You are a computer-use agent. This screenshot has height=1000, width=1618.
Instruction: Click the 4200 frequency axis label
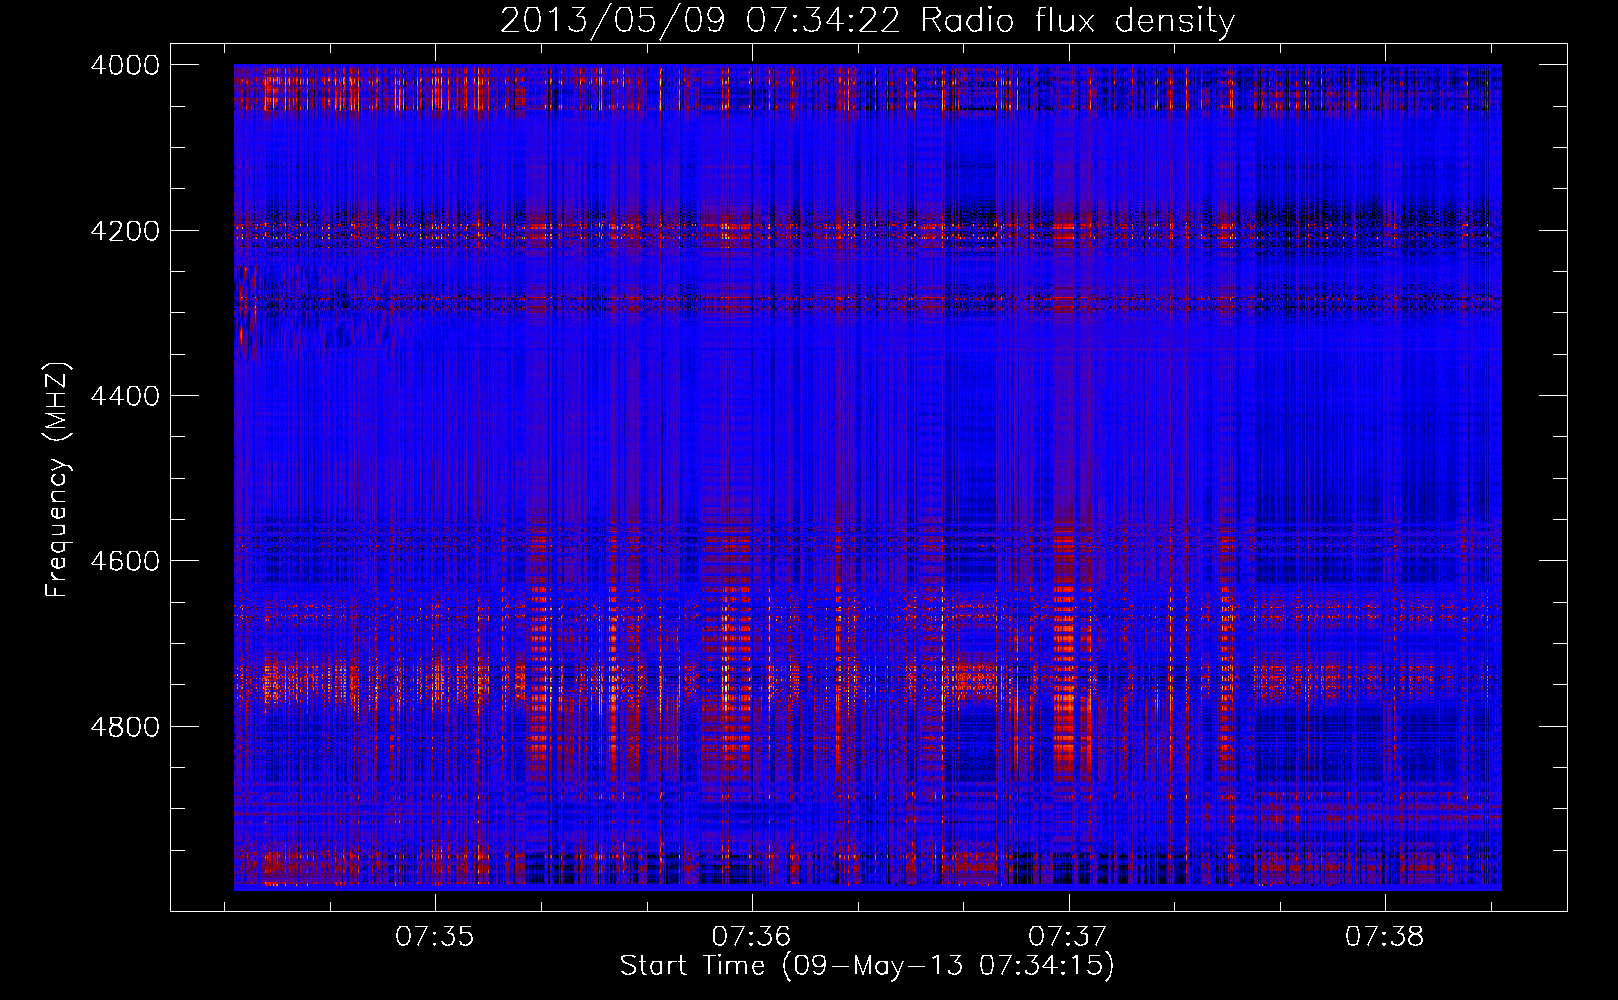point(125,231)
